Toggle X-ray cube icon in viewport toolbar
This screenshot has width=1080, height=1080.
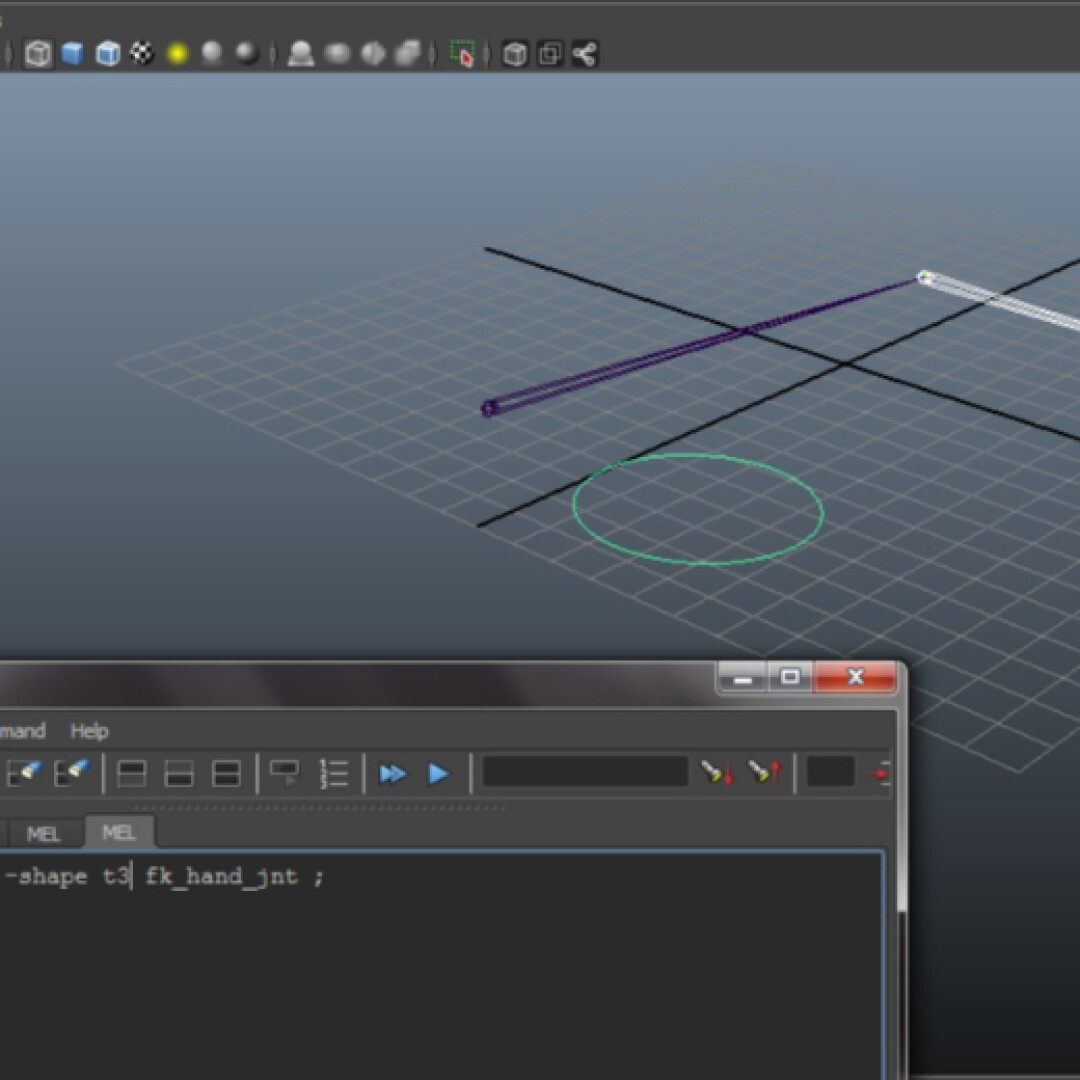pos(515,53)
